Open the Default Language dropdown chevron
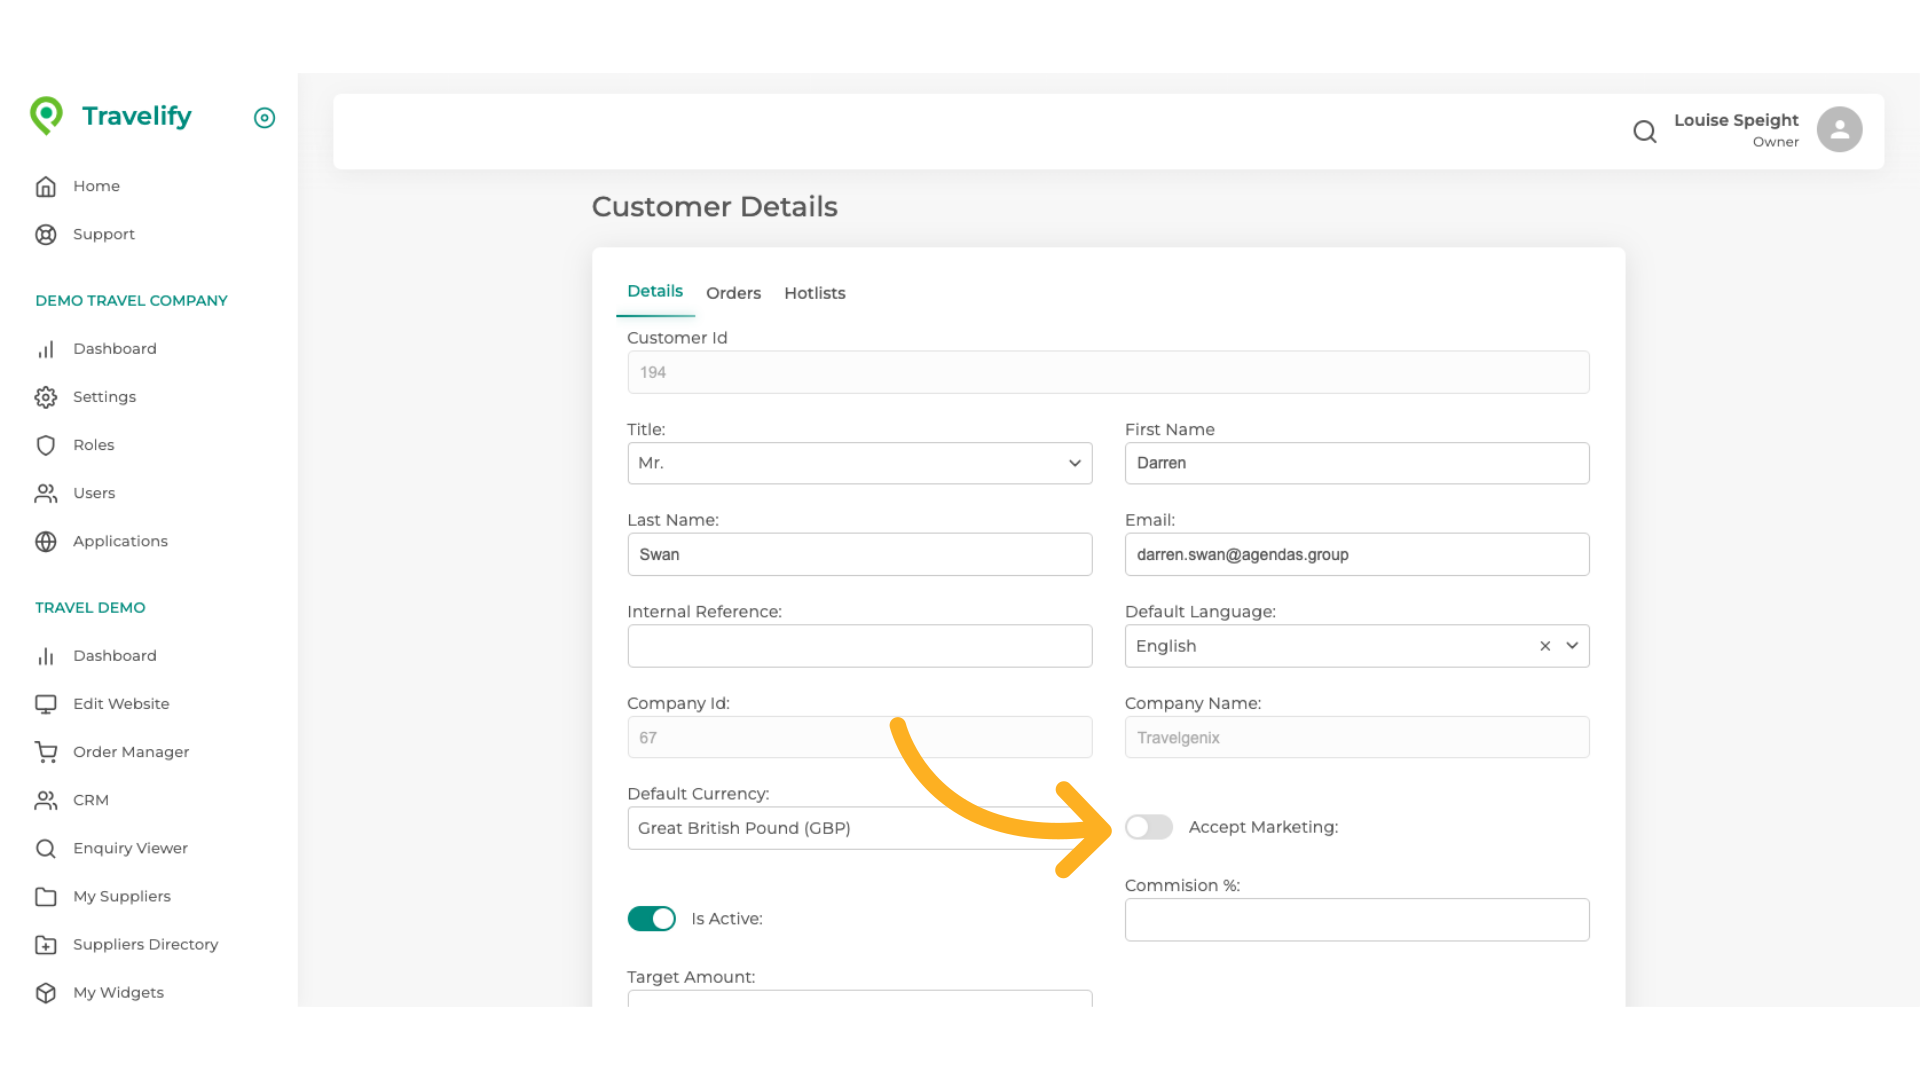 [1572, 646]
